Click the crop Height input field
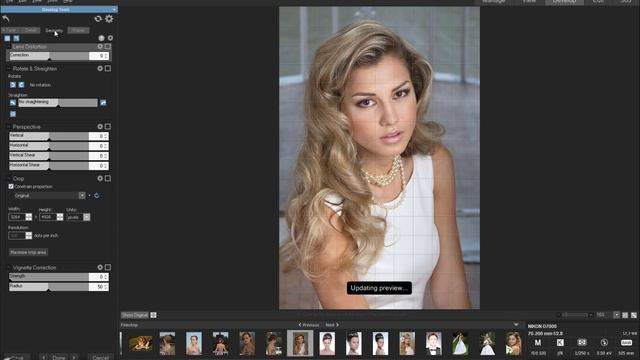Screen dimensions: 640x360 (x=48, y=217)
